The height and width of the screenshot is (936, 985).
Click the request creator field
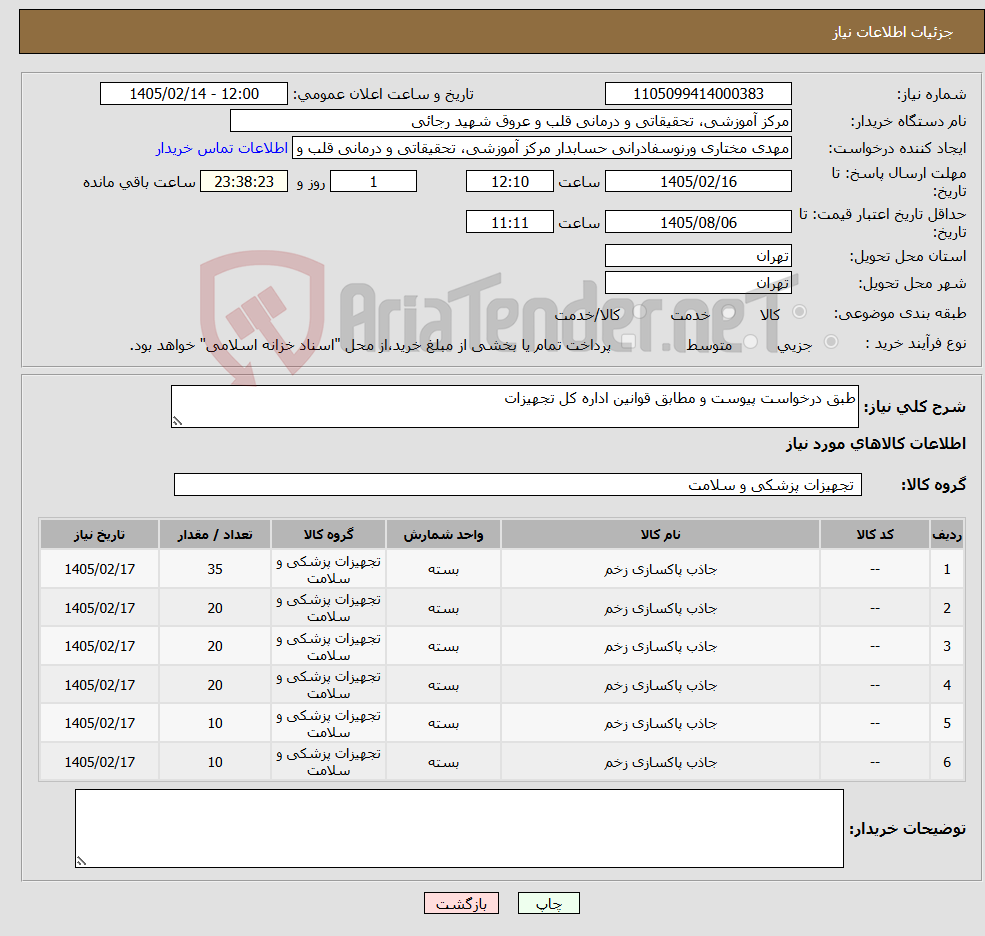point(541,148)
